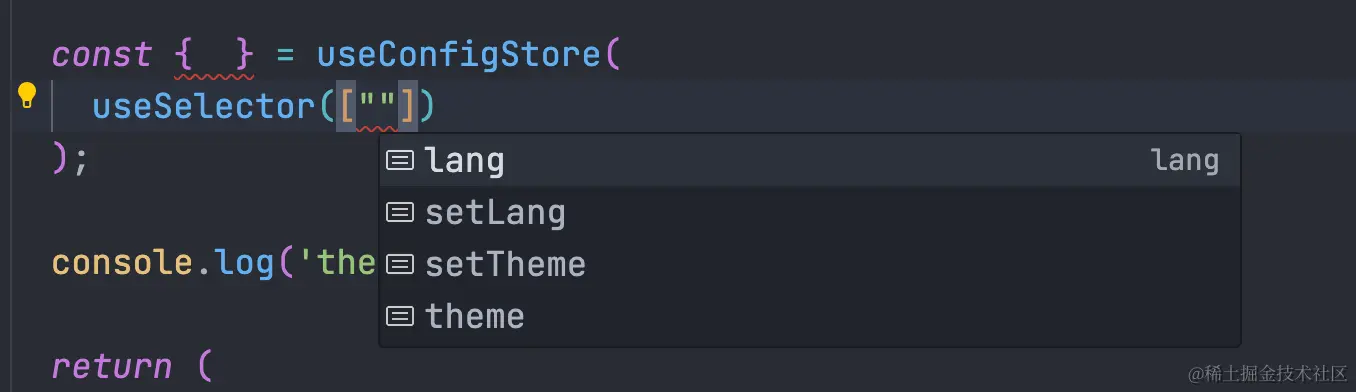Select theme from the completion popup
Viewport: 1356px width, 392px height.
pyautogui.click(x=809, y=317)
